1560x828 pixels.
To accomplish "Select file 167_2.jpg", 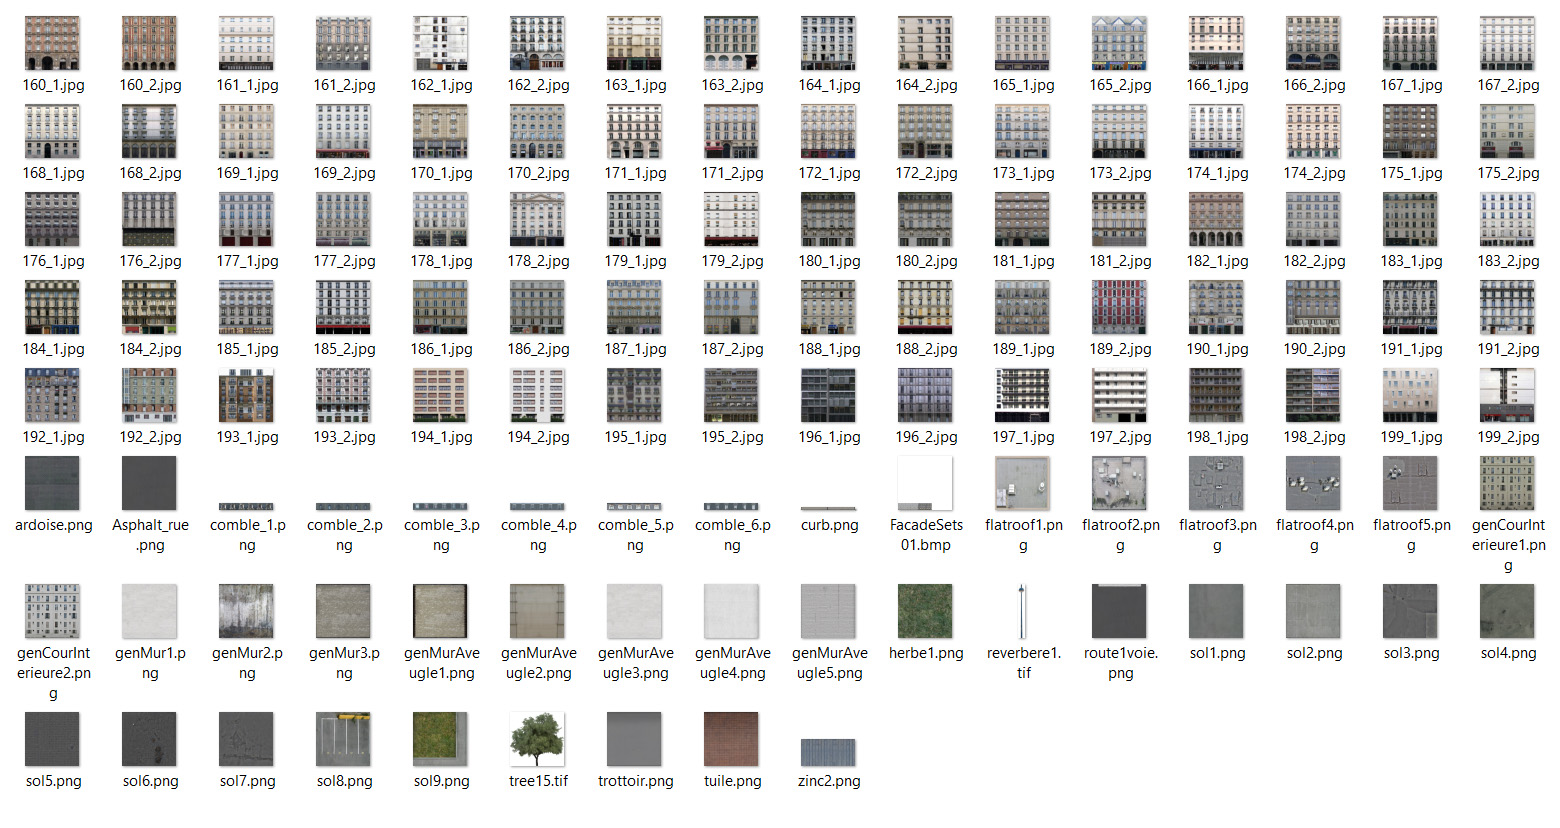I will pos(1507,43).
